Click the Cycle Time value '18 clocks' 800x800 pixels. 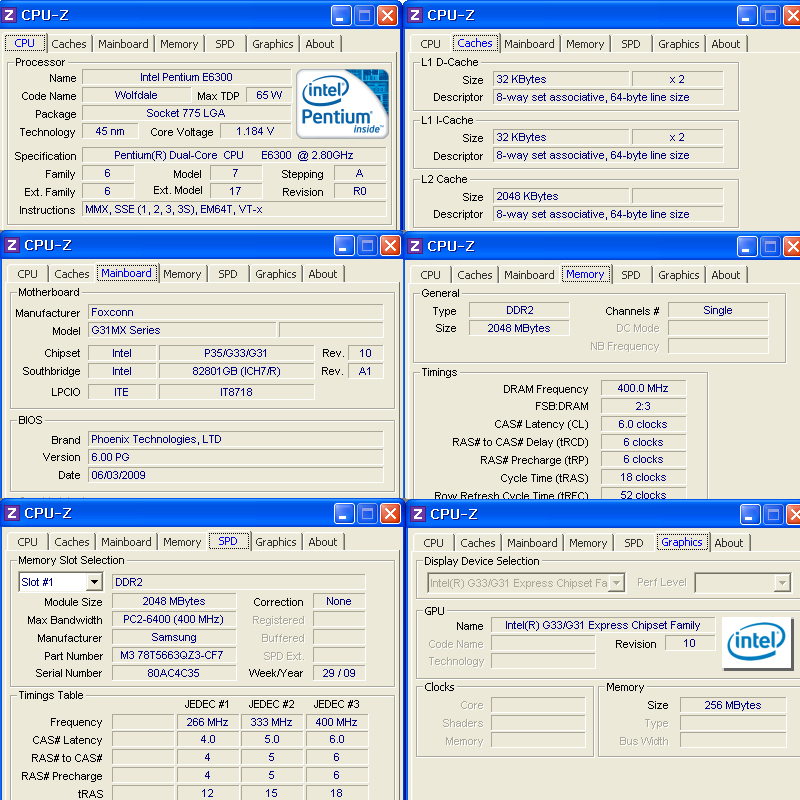click(643, 477)
